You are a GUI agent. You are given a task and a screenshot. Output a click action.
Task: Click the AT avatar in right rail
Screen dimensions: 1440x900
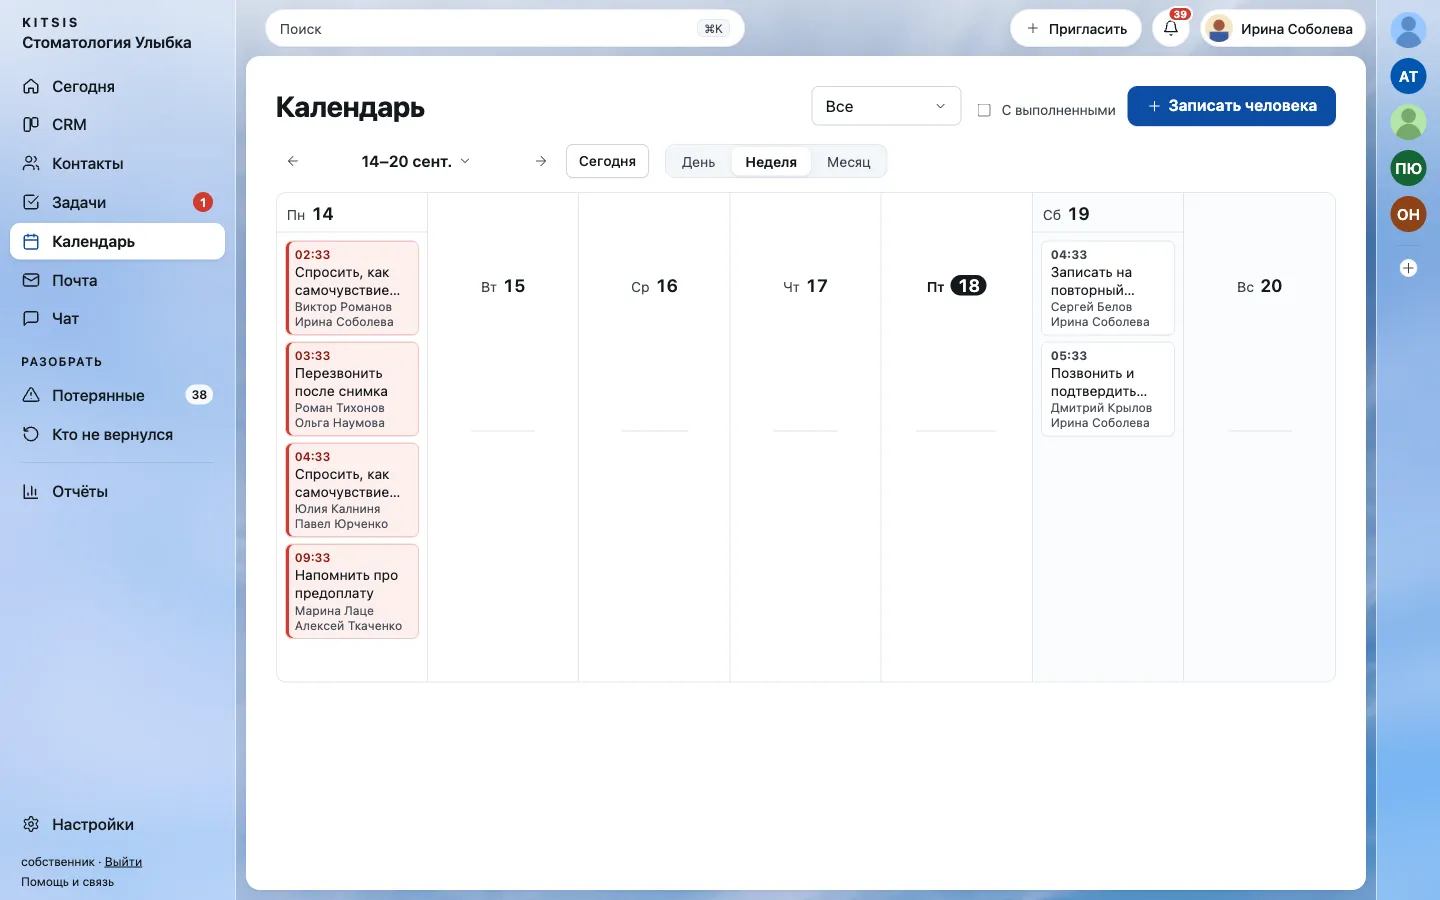click(1408, 76)
